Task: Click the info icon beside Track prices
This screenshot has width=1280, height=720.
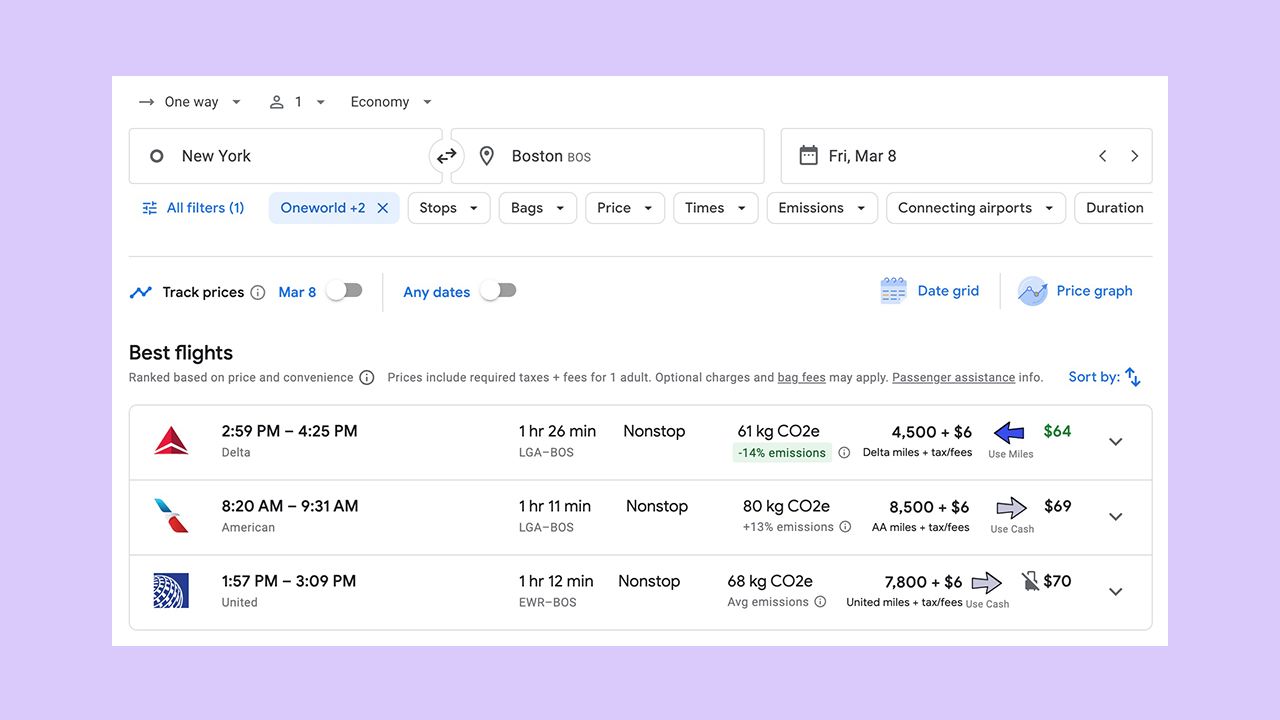Action: (259, 292)
